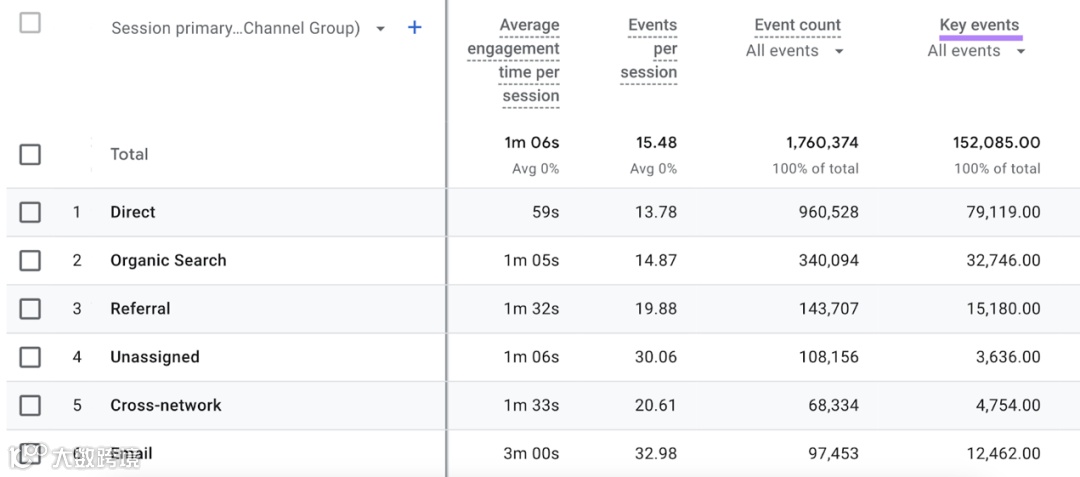Sort by Key events column header

(x=979, y=25)
